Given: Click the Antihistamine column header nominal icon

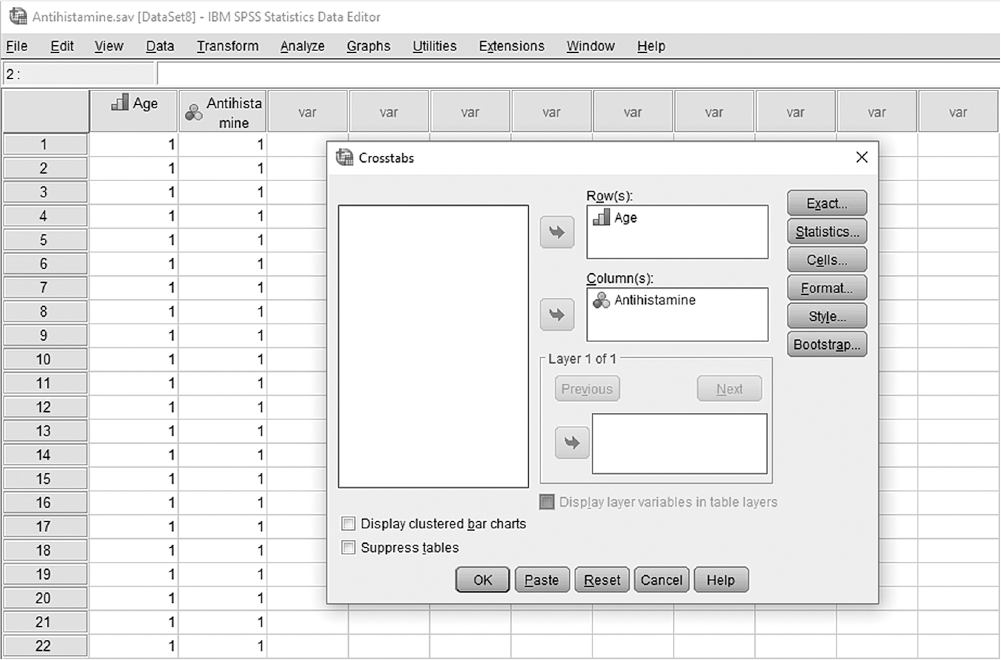Looking at the screenshot, I should coord(193,113).
